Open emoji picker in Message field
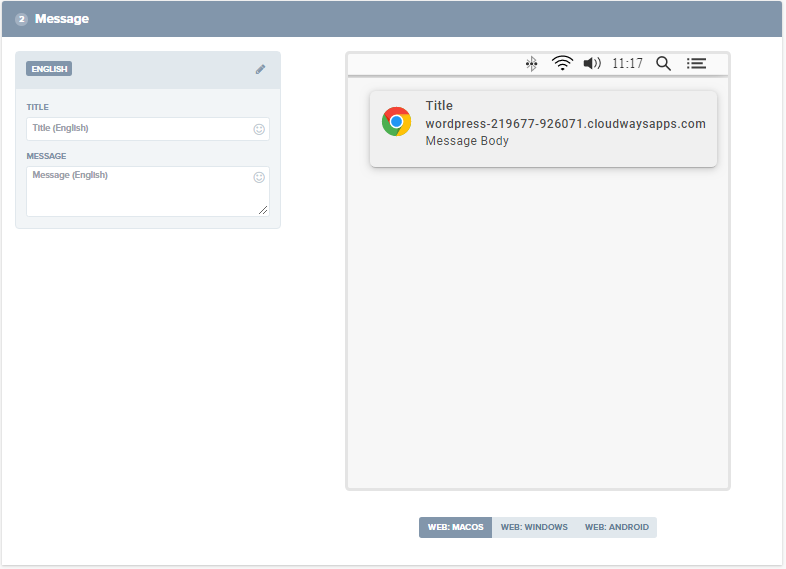 259,177
